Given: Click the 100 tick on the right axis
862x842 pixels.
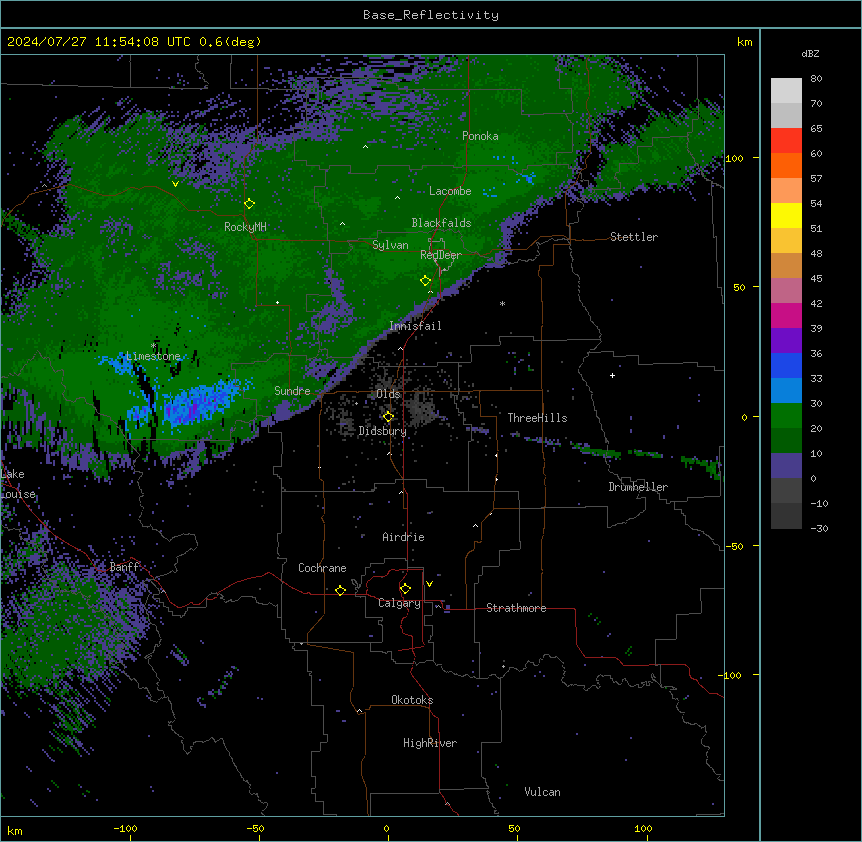Looking at the screenshot, I should coord(734,158).
